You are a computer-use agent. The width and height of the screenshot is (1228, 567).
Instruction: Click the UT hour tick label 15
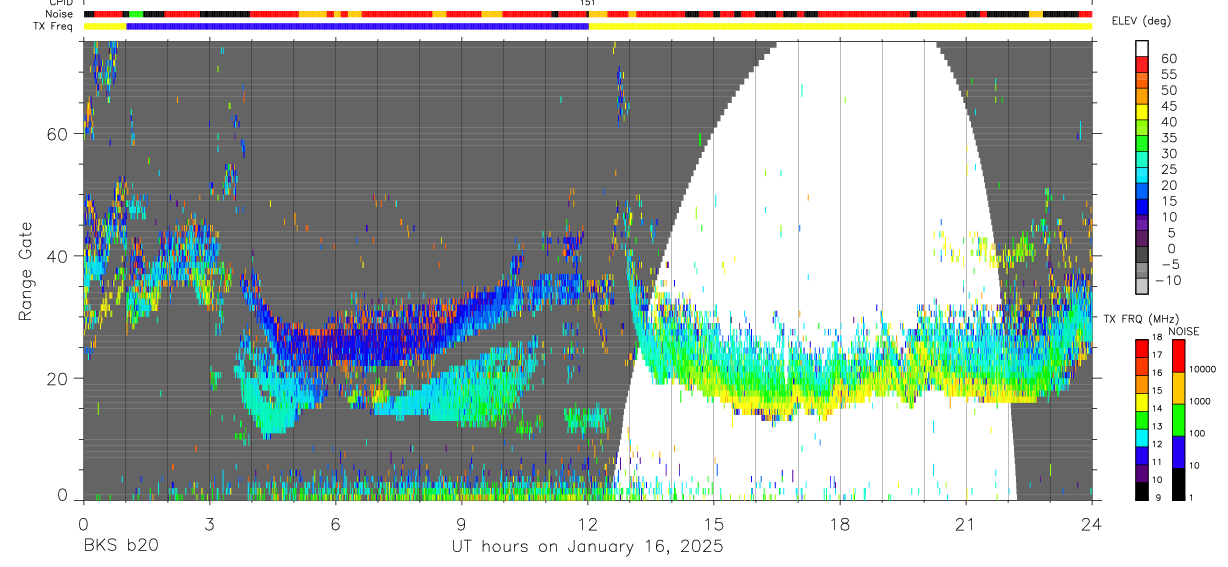click(x=714, y=524)
